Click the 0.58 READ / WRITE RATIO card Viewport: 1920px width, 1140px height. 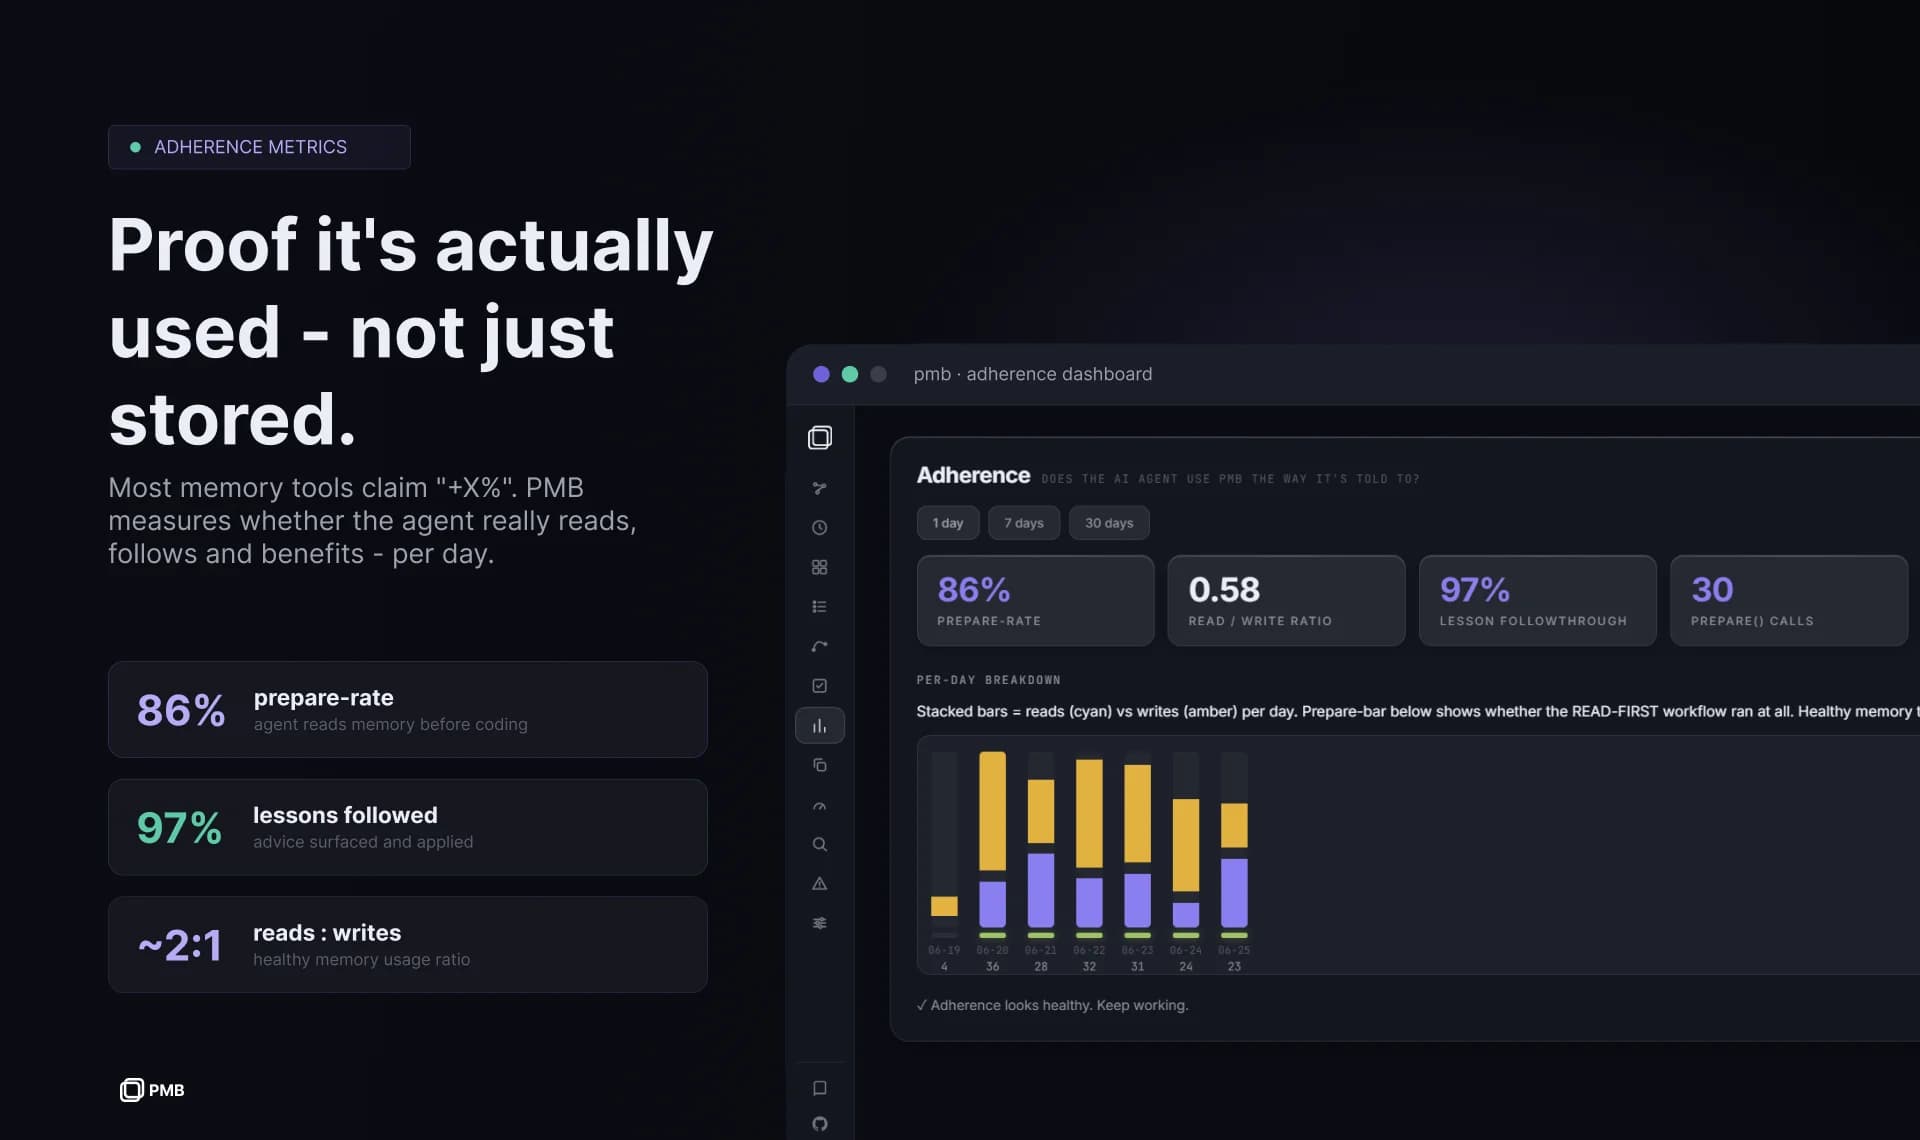(1287, 601)
